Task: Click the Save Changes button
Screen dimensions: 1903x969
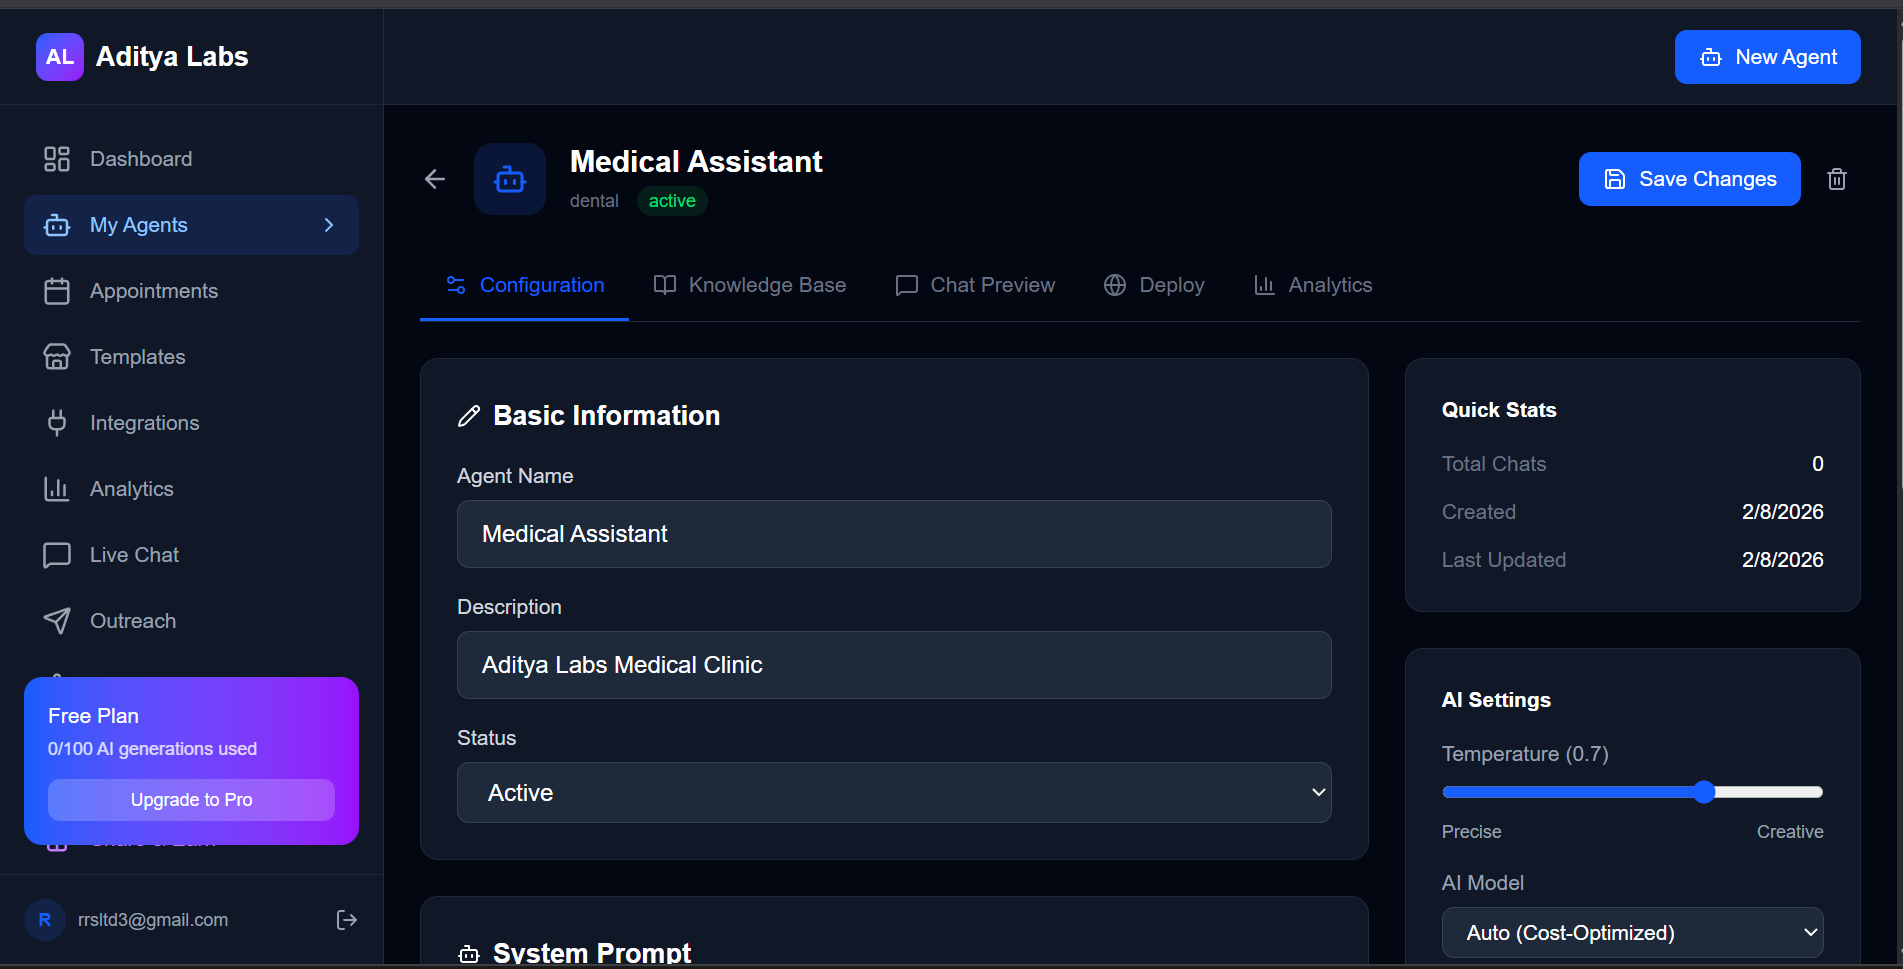Action: pos(1689,179)
